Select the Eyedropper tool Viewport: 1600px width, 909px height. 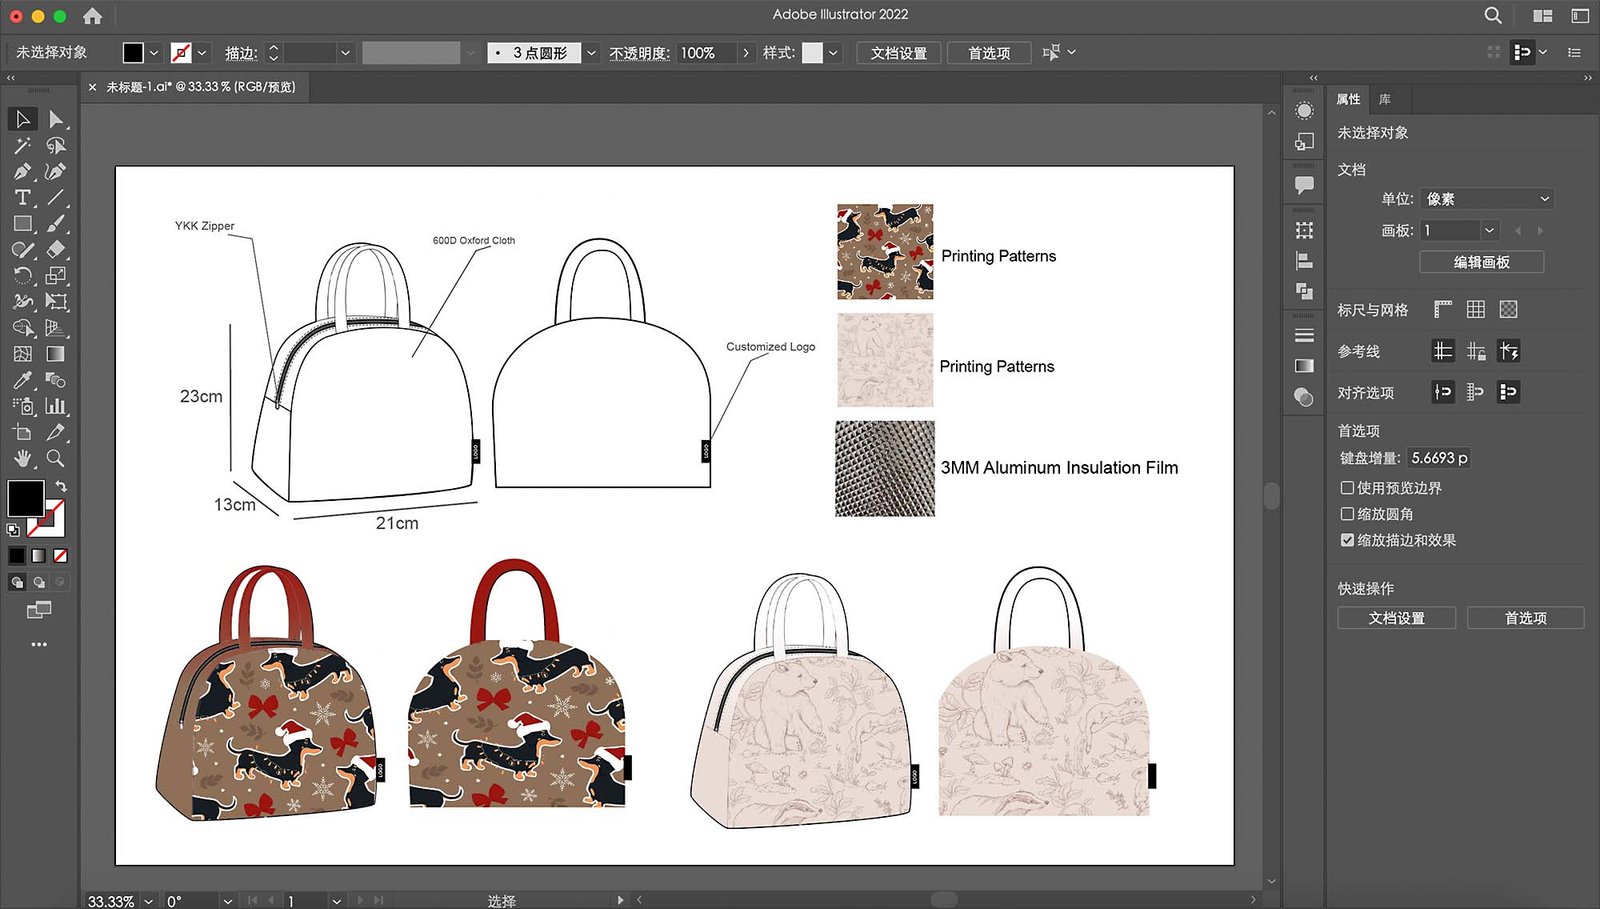coord(22,380)
